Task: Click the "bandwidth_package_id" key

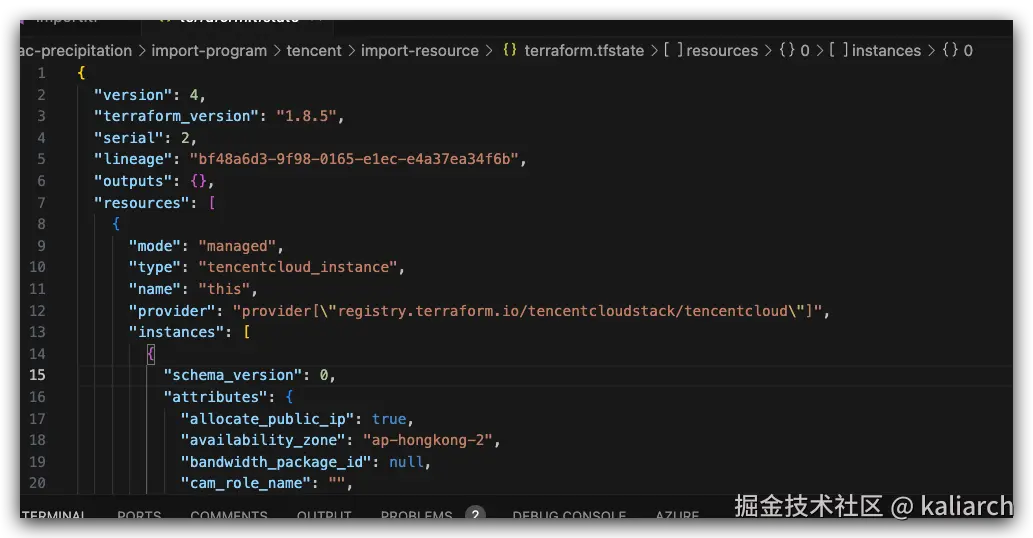Action: (x=277, y=462)
